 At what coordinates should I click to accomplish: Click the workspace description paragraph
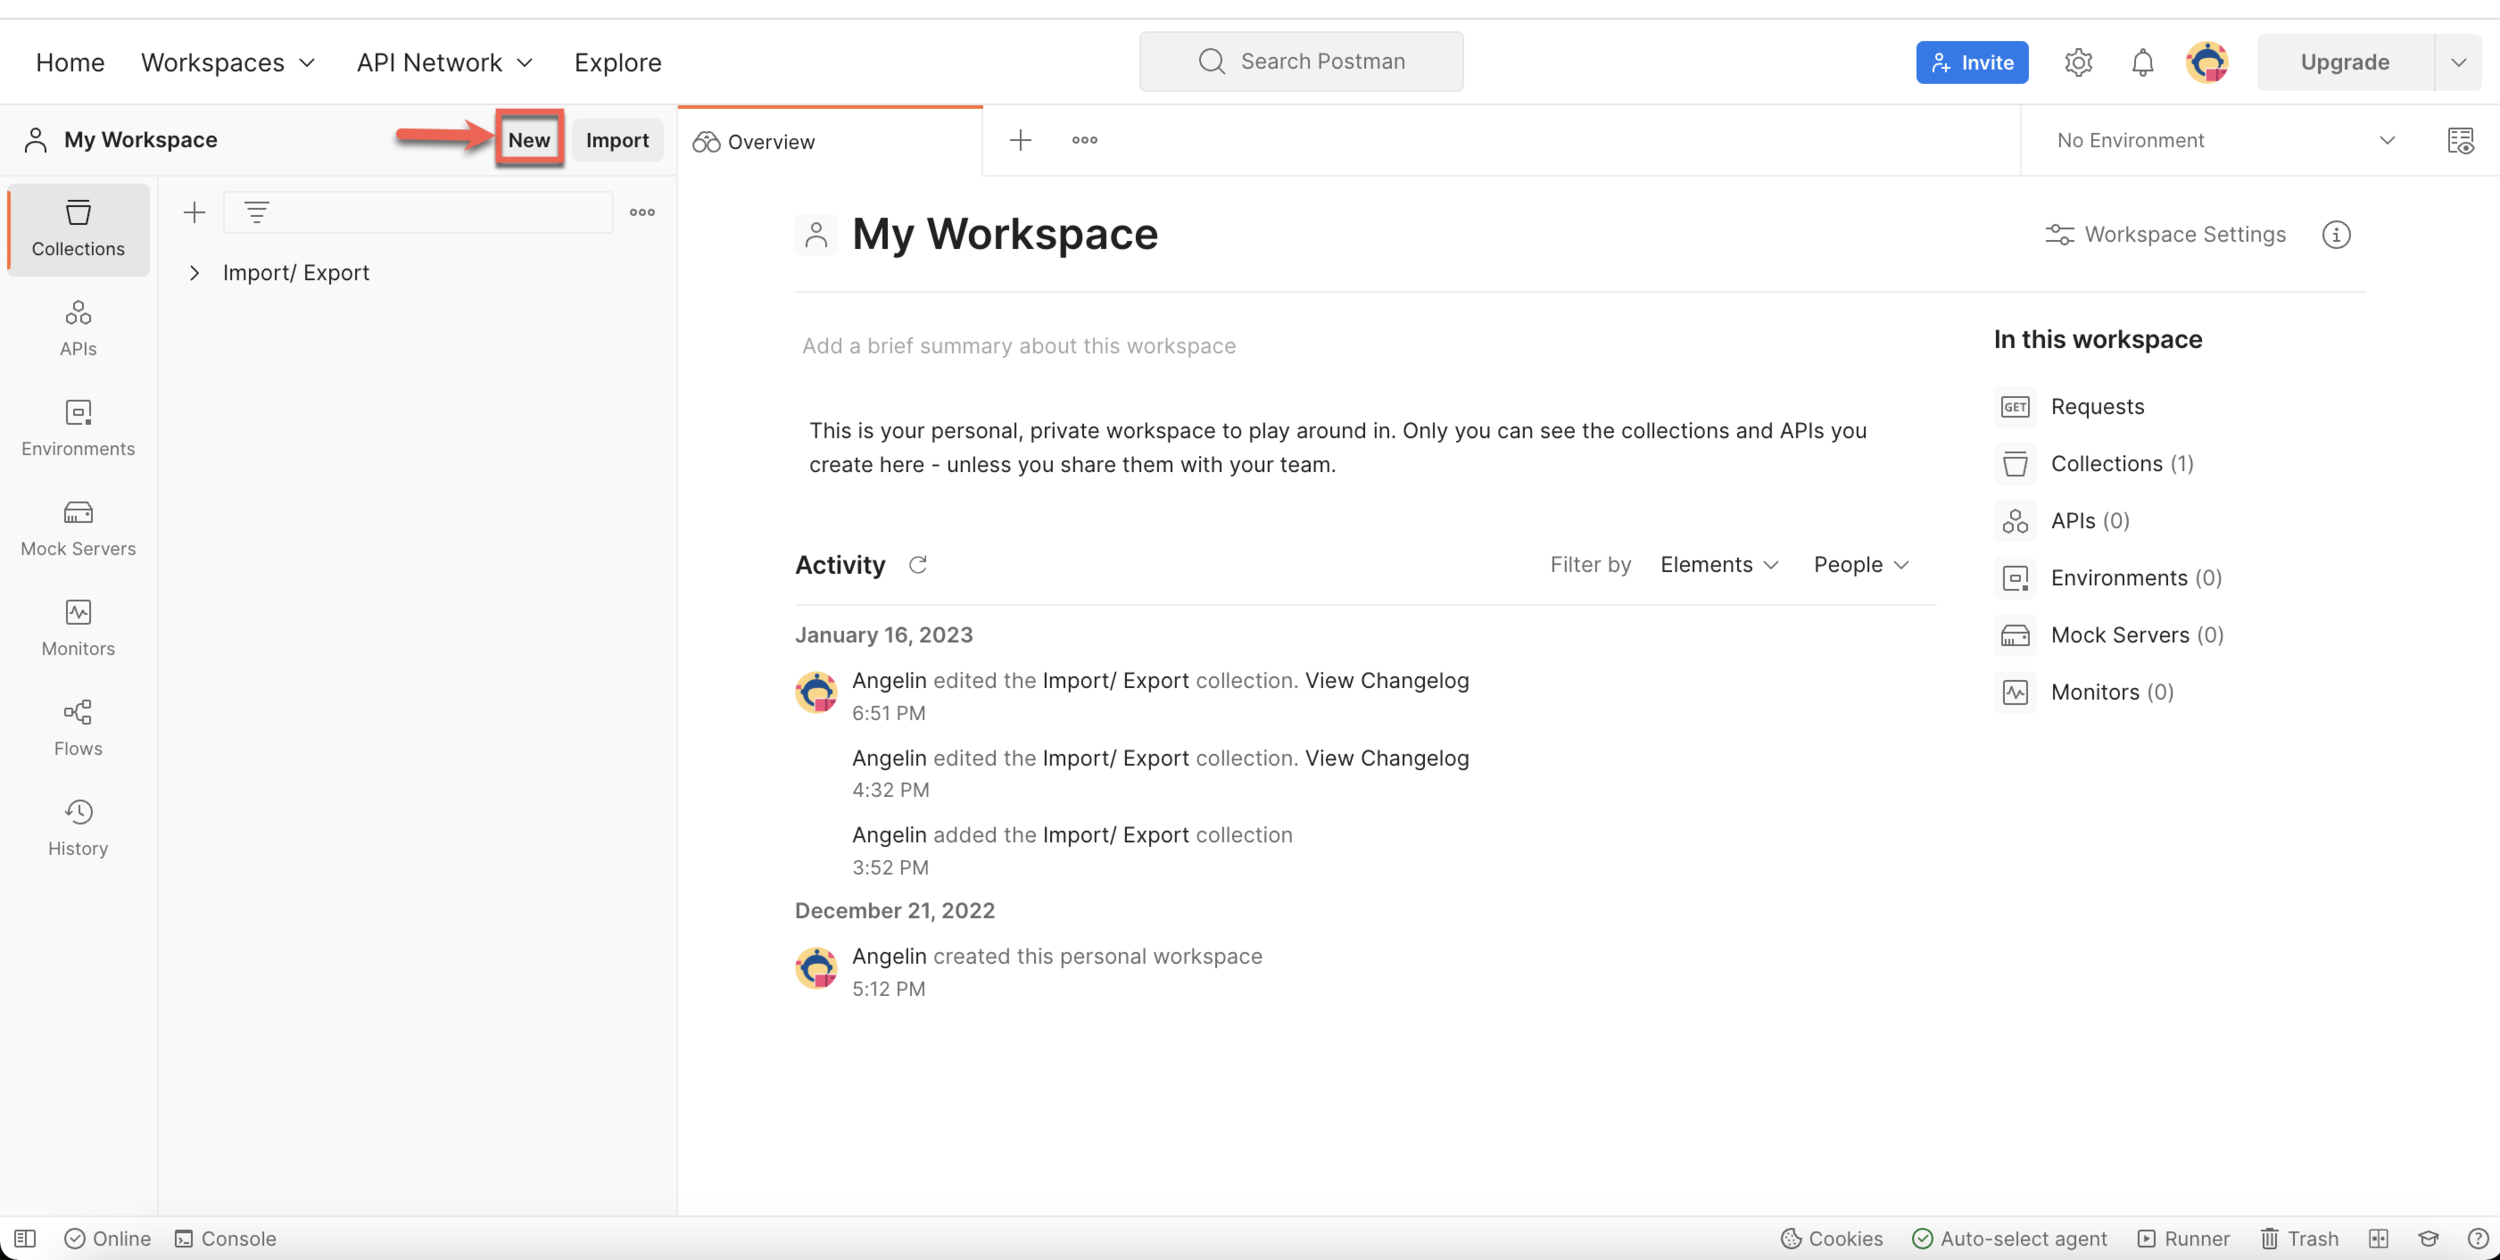(x=1338, y=447)
